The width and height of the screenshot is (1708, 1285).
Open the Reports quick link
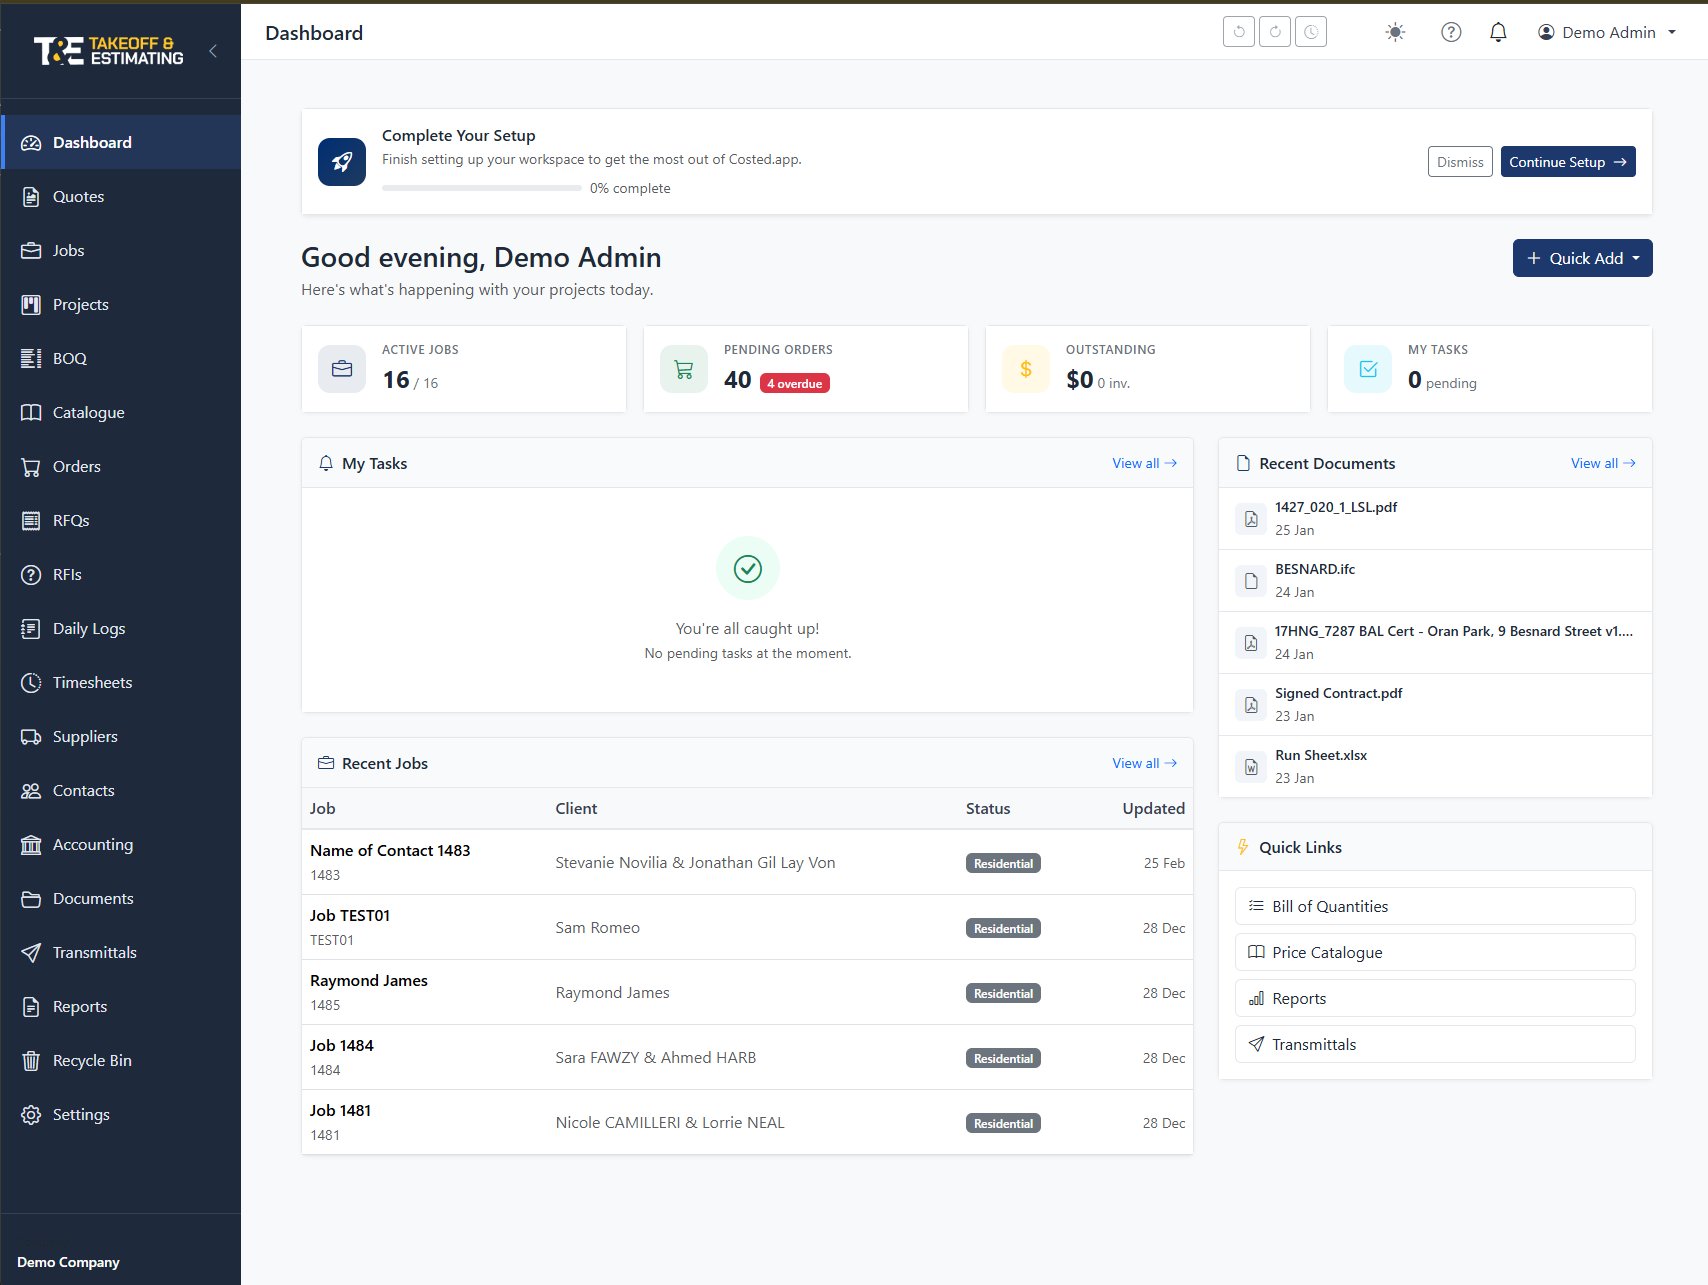click(x=1435, y=998)
